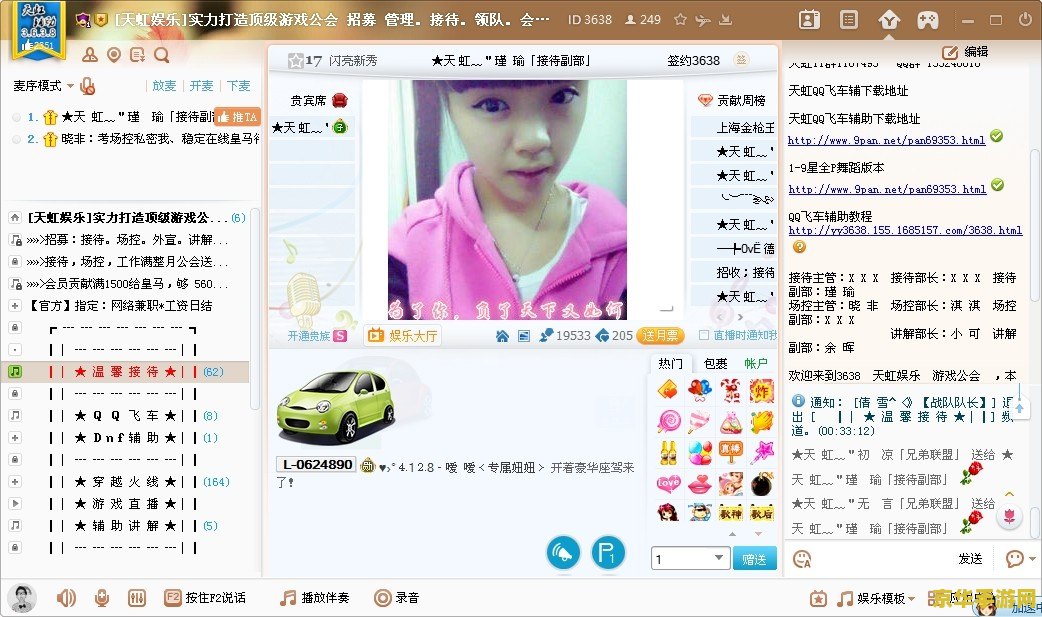This screenshot has height=617, width=1042.
Task: Toggle the 直播时通知我 checkbox
Action: (x=704, y=336)
